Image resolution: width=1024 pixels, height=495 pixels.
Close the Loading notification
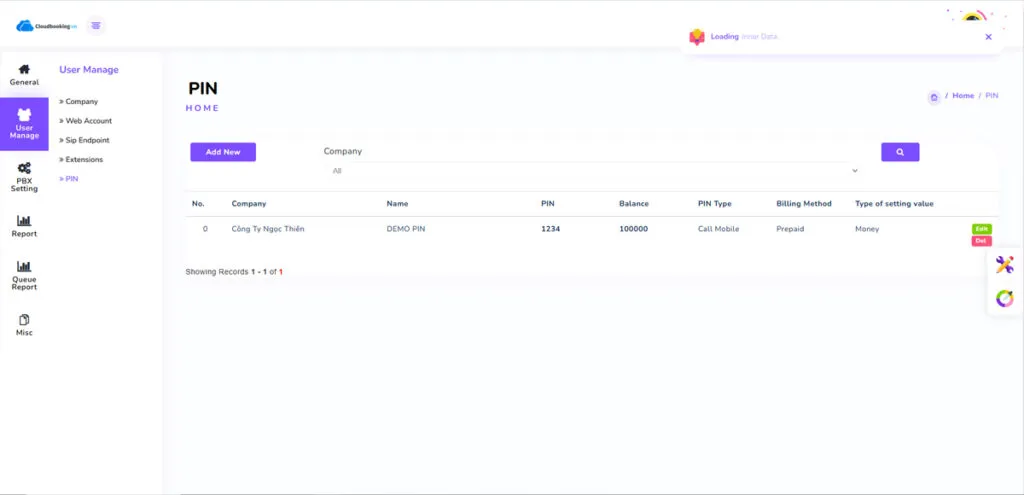(x=988, y=37)
